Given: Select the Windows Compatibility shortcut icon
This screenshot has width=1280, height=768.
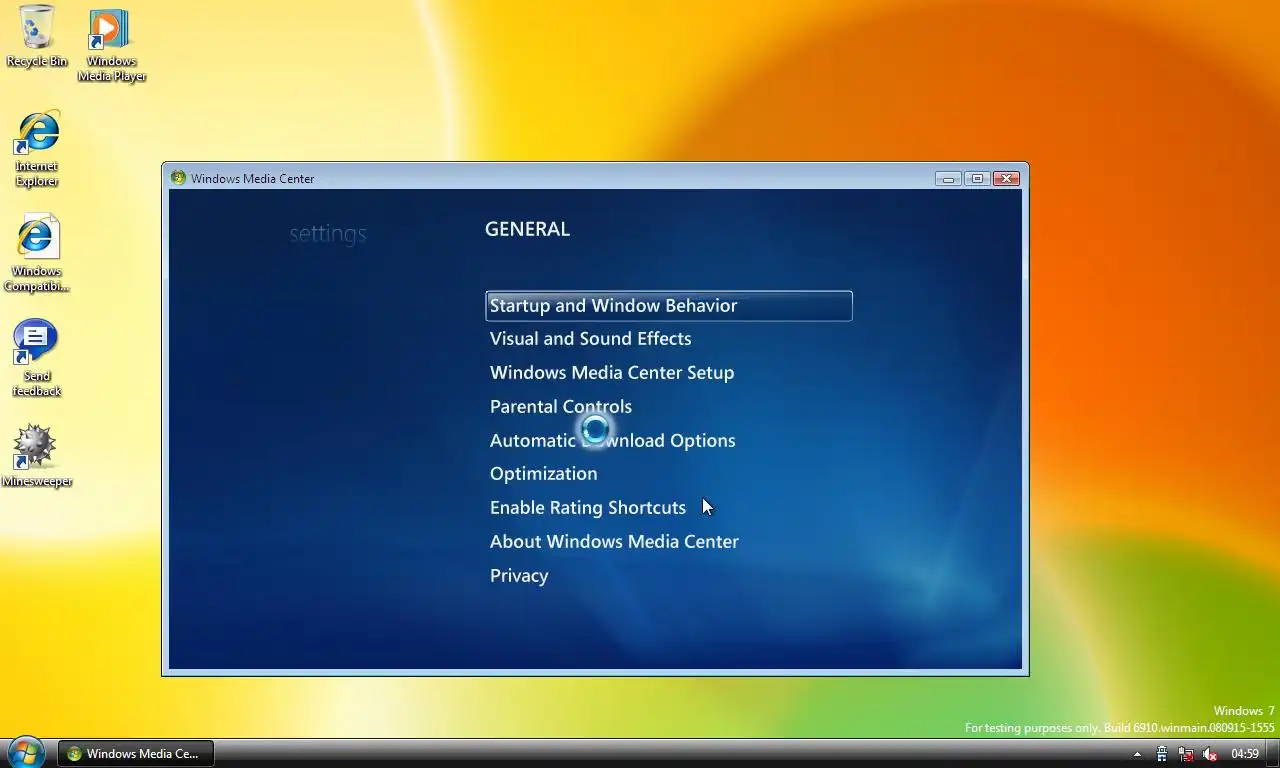Looking at the screenshot, I should [37, 254].
